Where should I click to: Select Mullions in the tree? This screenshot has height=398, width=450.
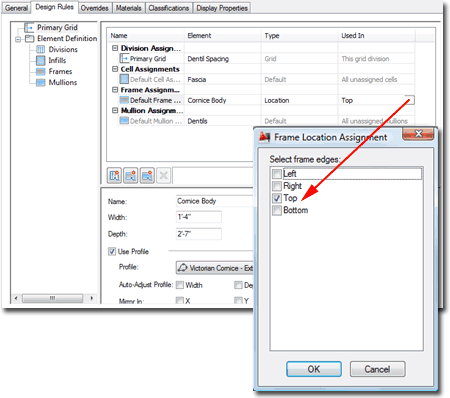click(63, 82)
